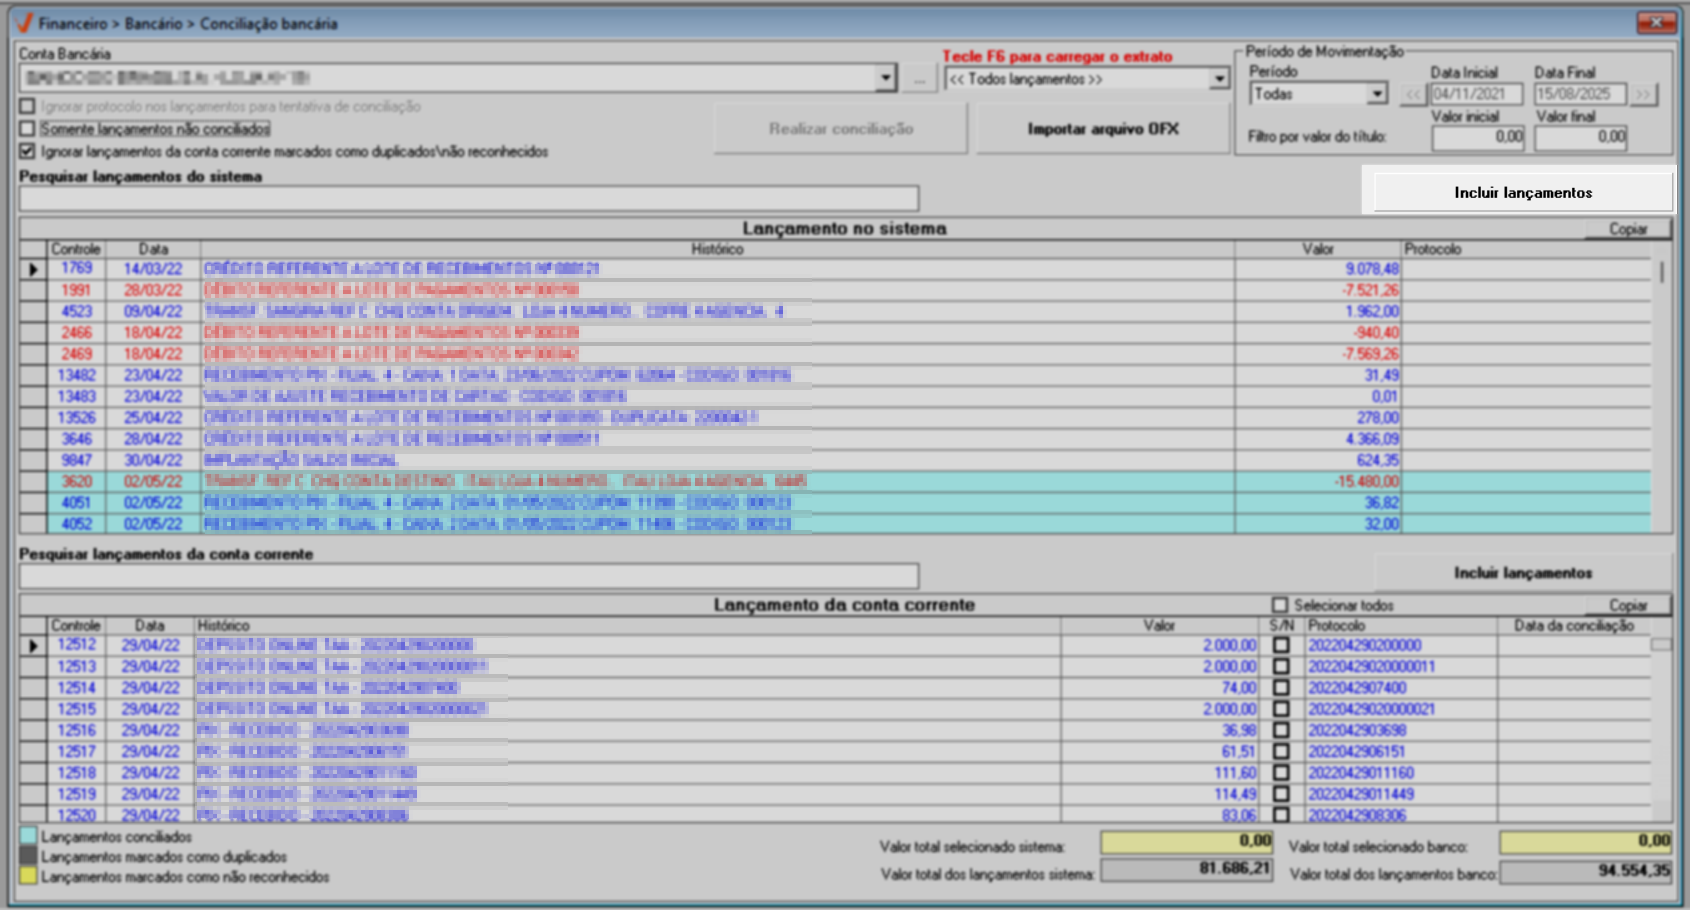Tick the S/N checkbox for row 12518
Viewport: 1690px width, 910px height.
(x=1281, y=773)
